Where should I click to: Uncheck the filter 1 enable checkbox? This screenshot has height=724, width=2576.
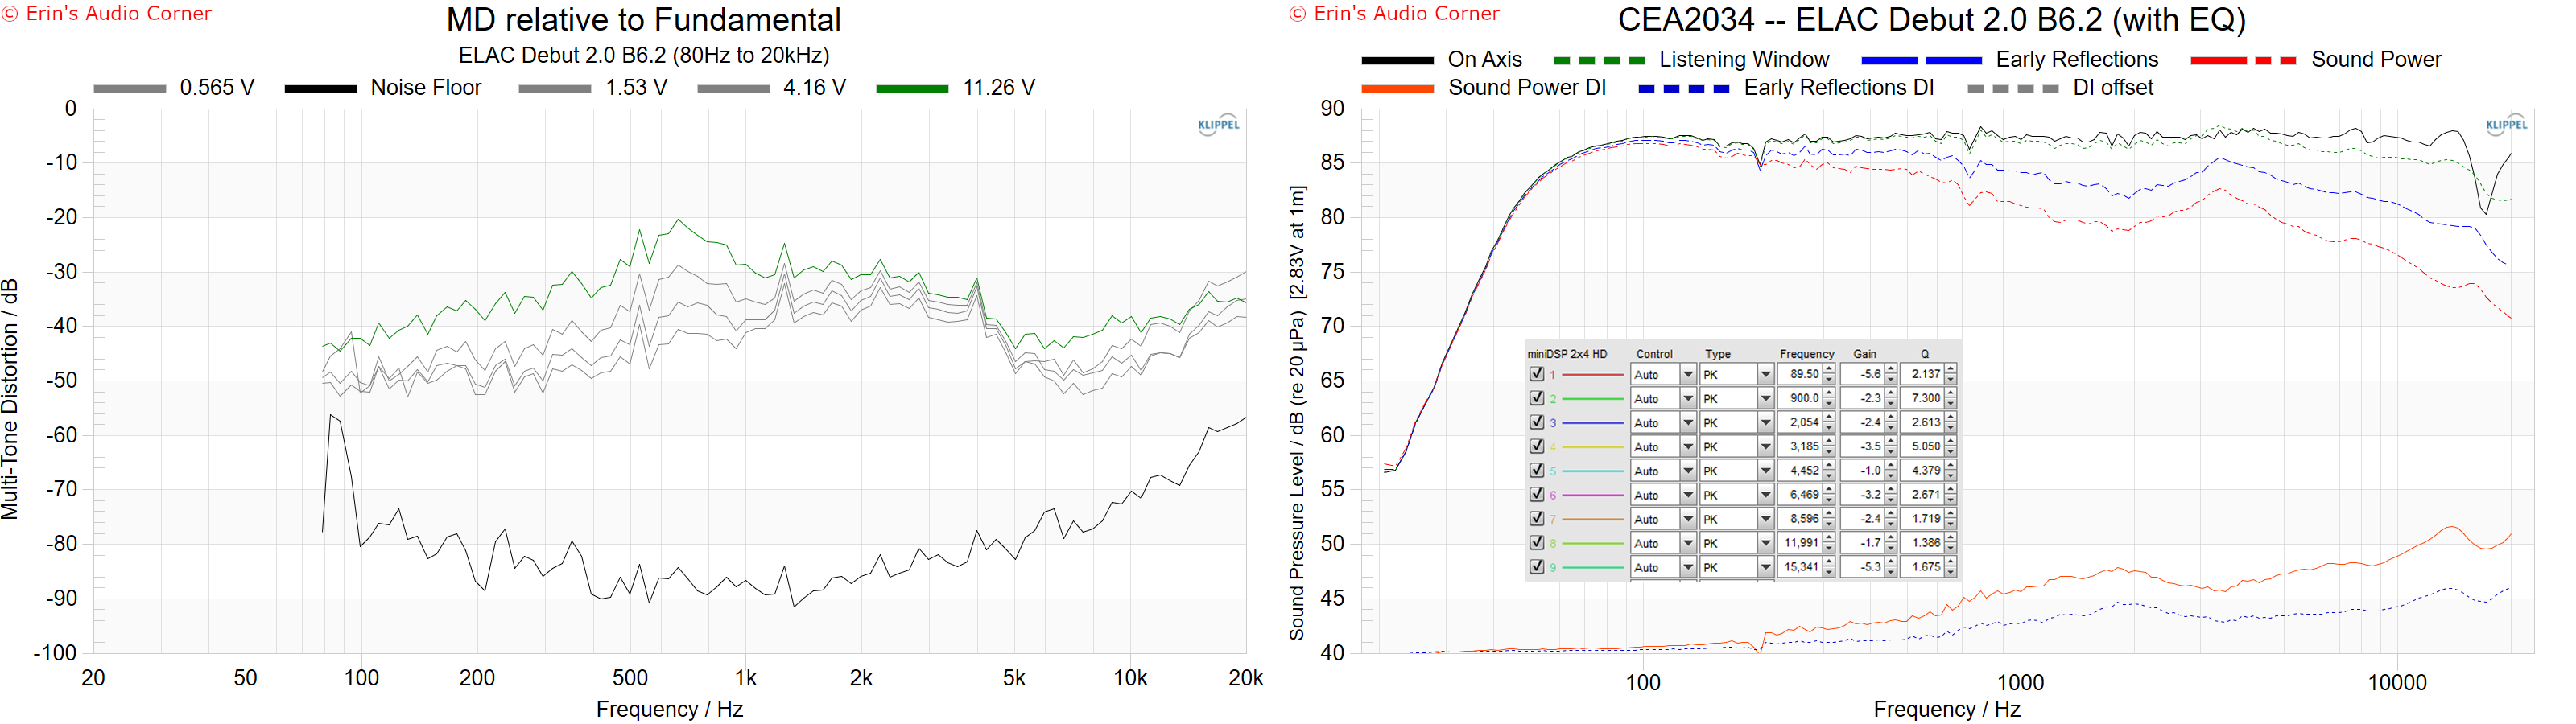click(x=1537, y=374)
